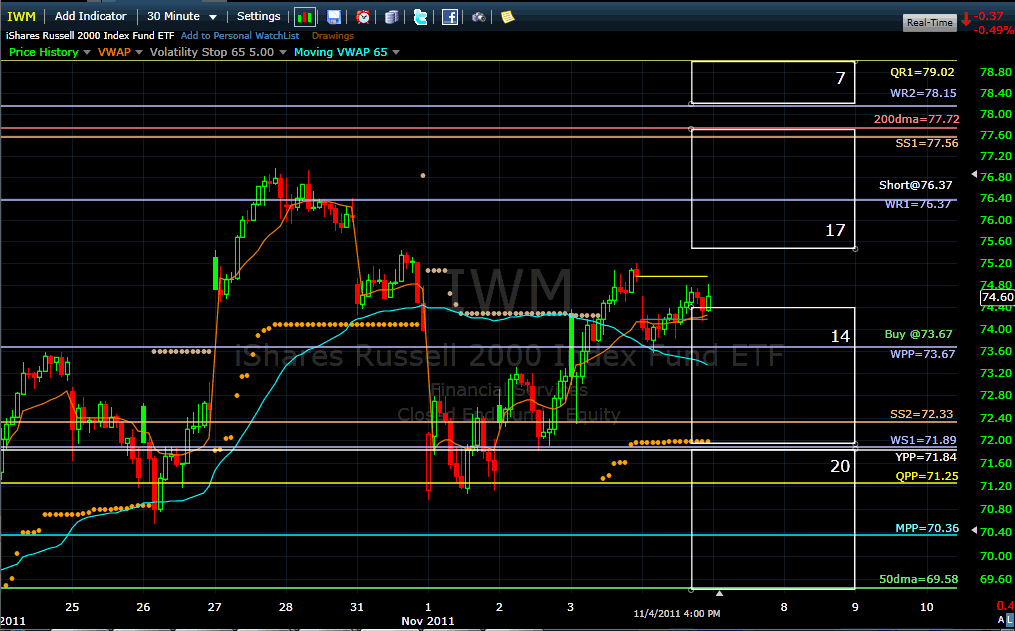The image size is (1015, 631).
Task: Click the Moving VWAP 65 label
Action: (x=340, y=52)
